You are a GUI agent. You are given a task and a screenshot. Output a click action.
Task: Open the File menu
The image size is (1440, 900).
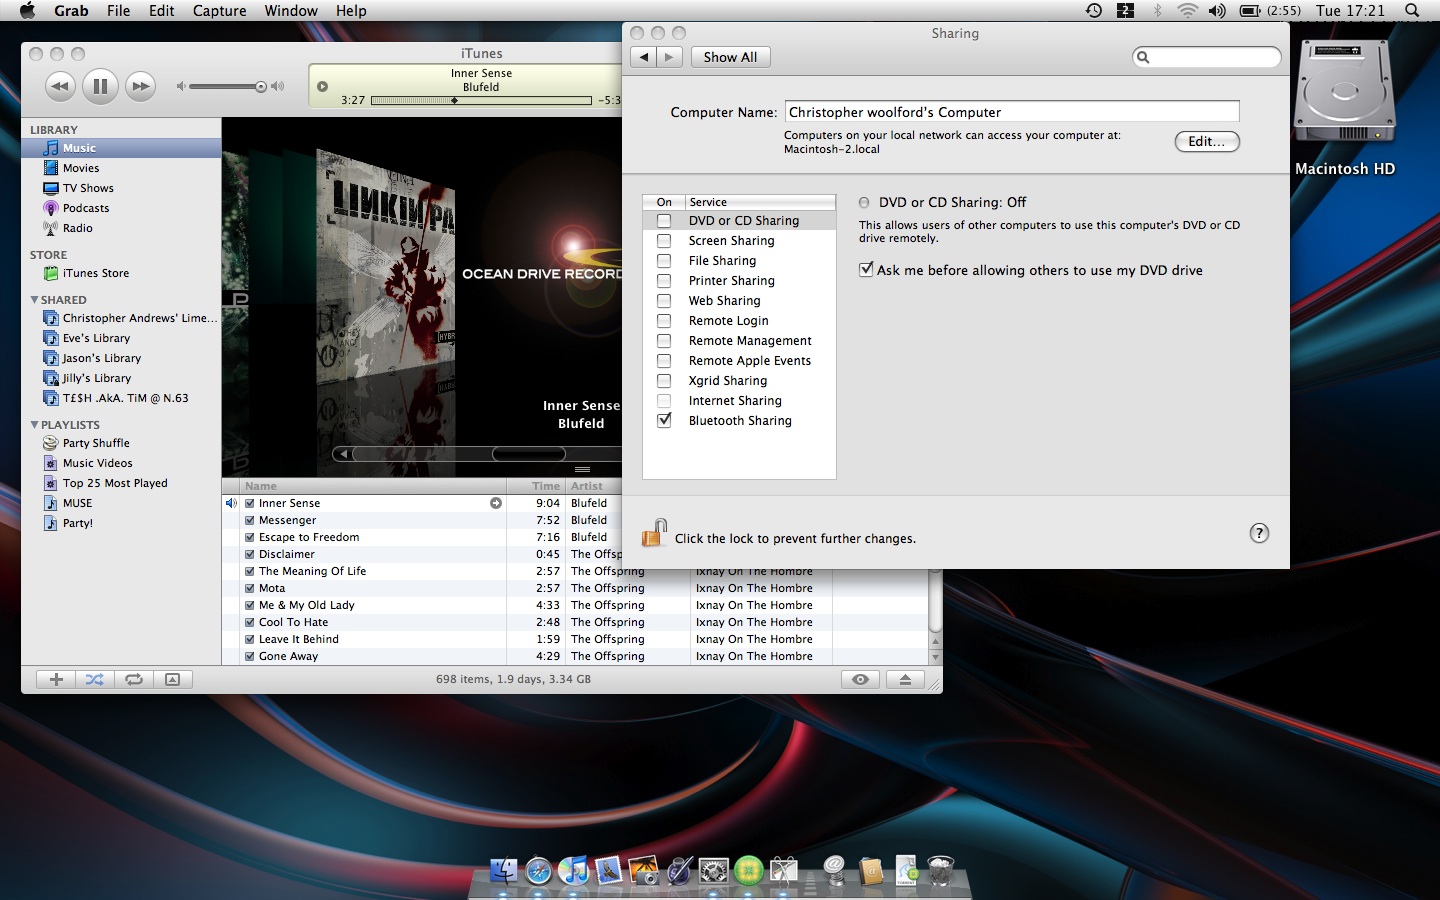click(119, 11)
